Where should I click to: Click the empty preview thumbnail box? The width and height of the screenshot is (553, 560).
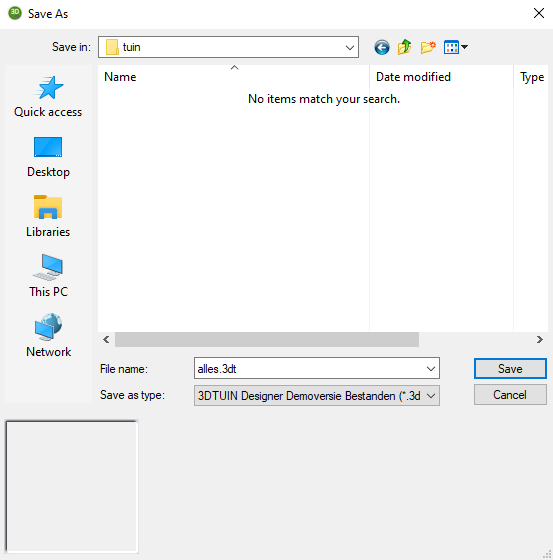tap(72, 486)
